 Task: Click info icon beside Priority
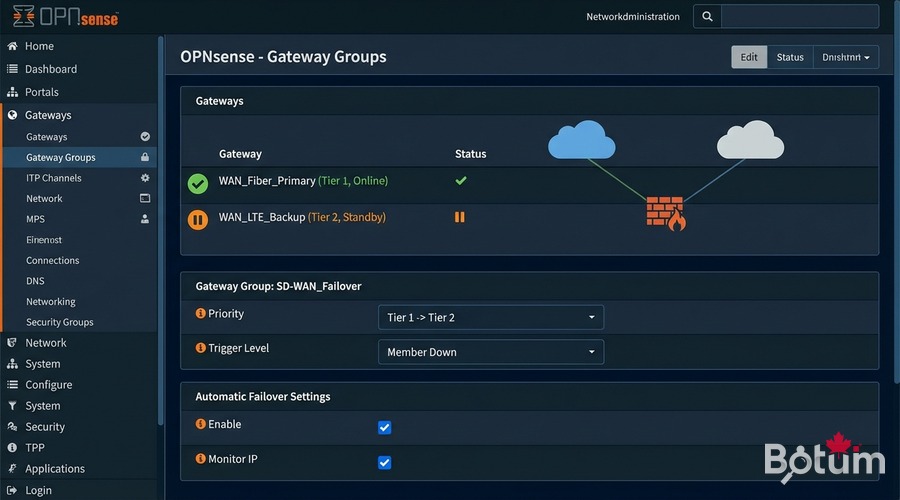coord(200,313)
